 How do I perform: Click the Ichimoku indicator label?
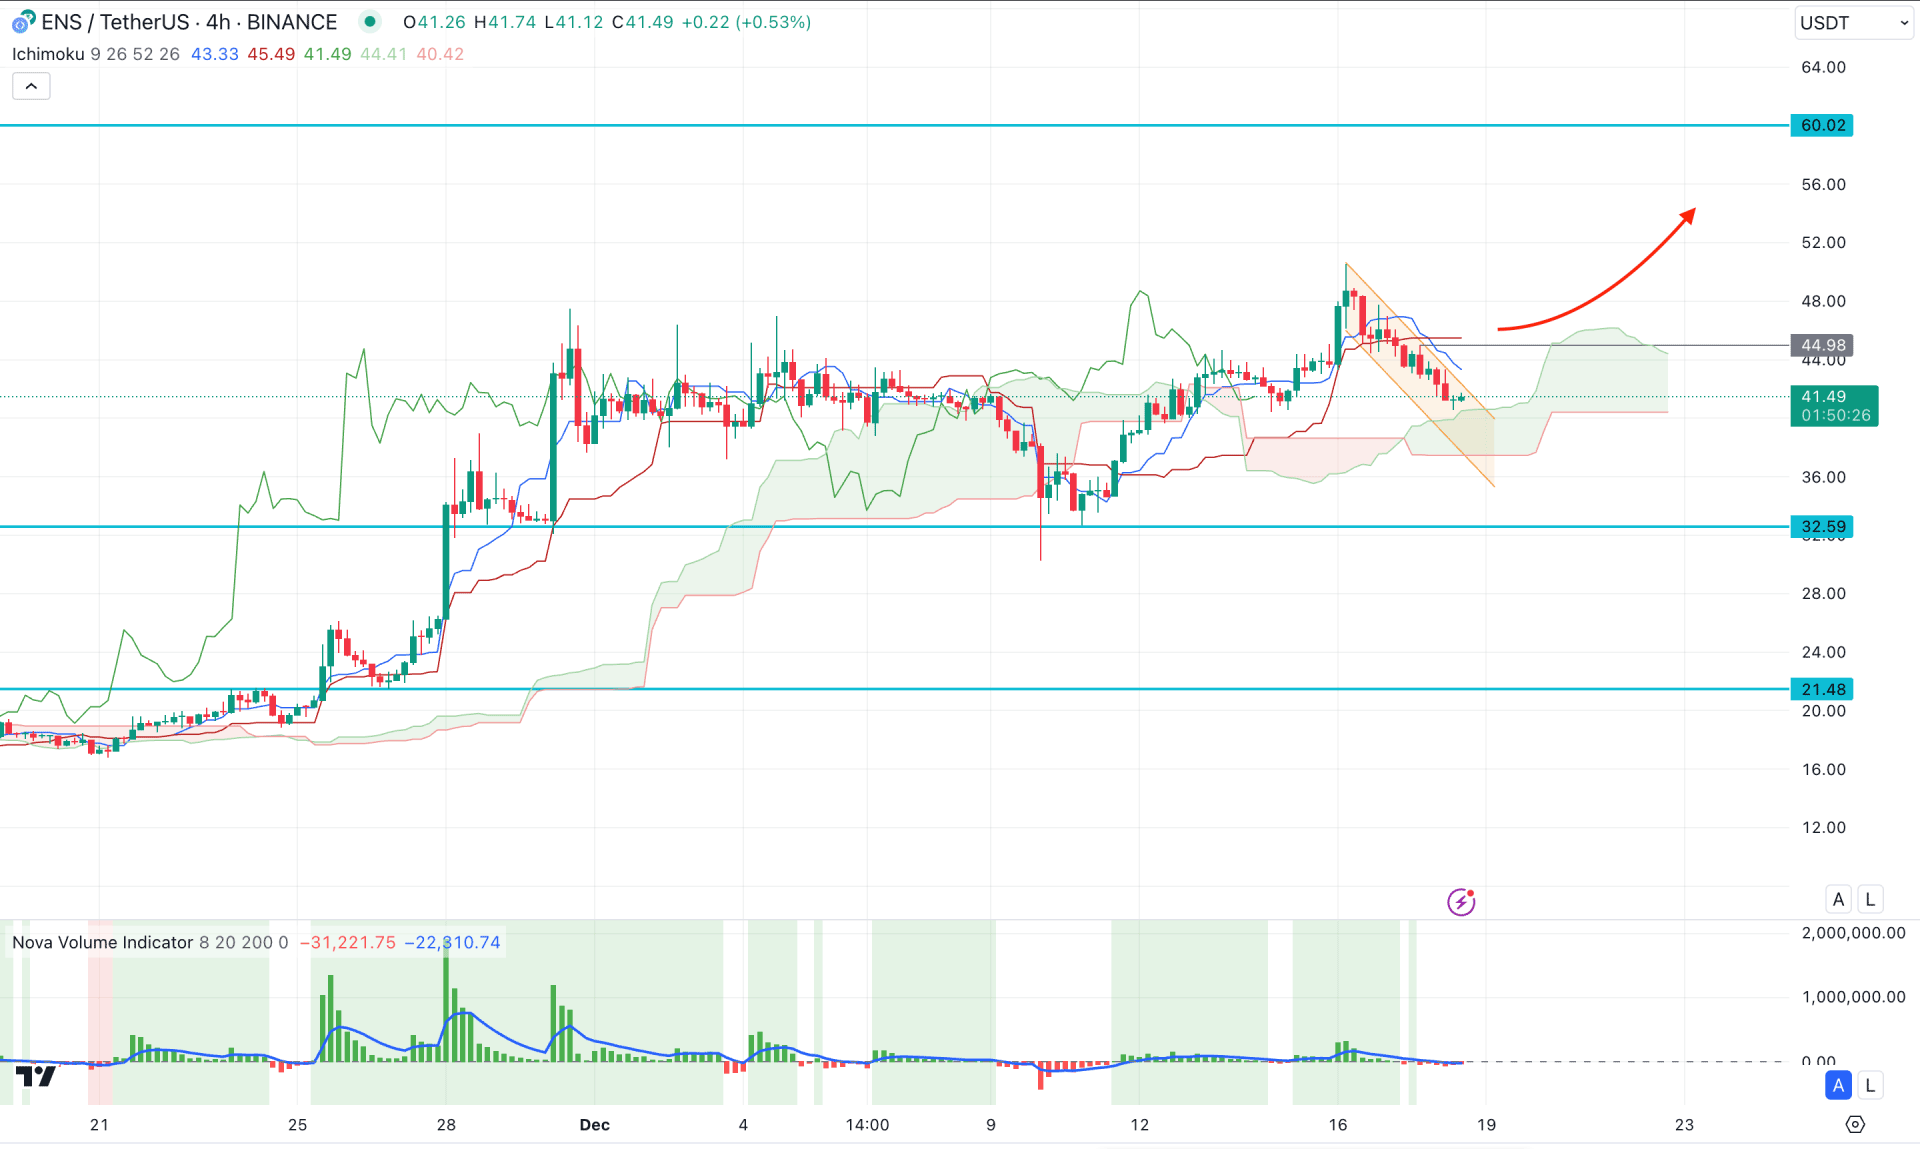(48, 54)
